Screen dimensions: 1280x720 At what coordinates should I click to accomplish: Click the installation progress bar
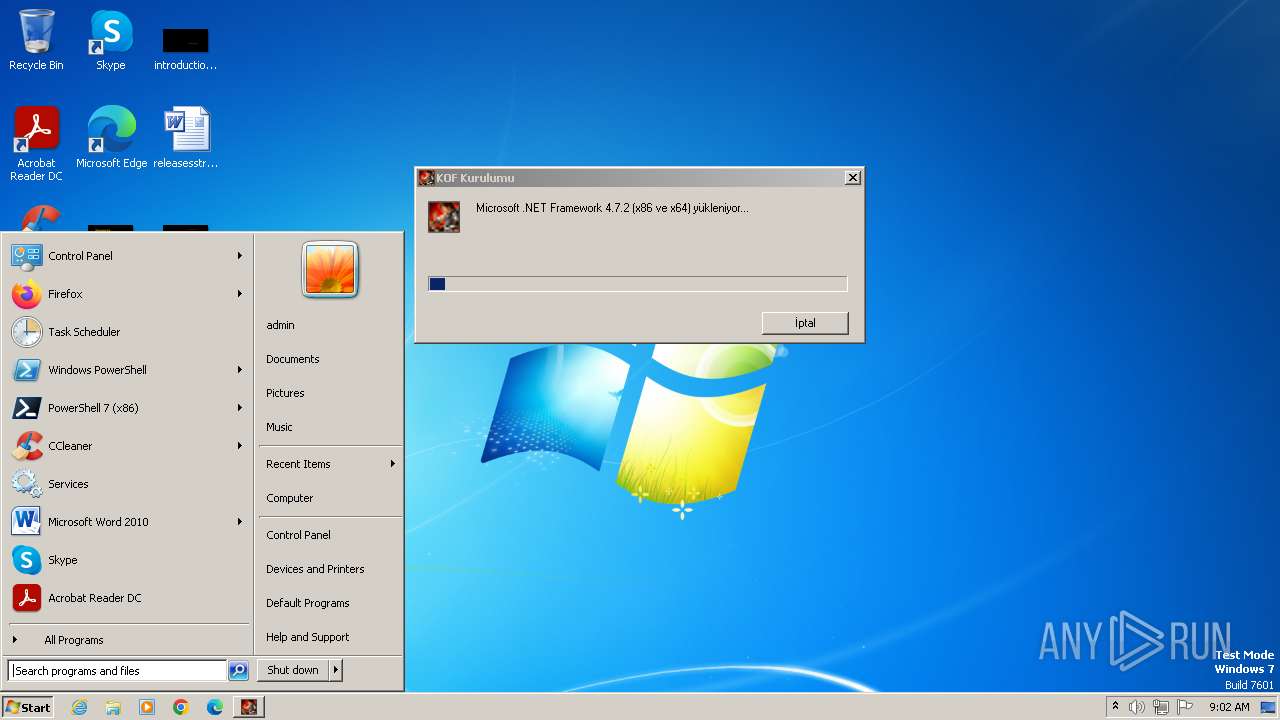point(638,284)
